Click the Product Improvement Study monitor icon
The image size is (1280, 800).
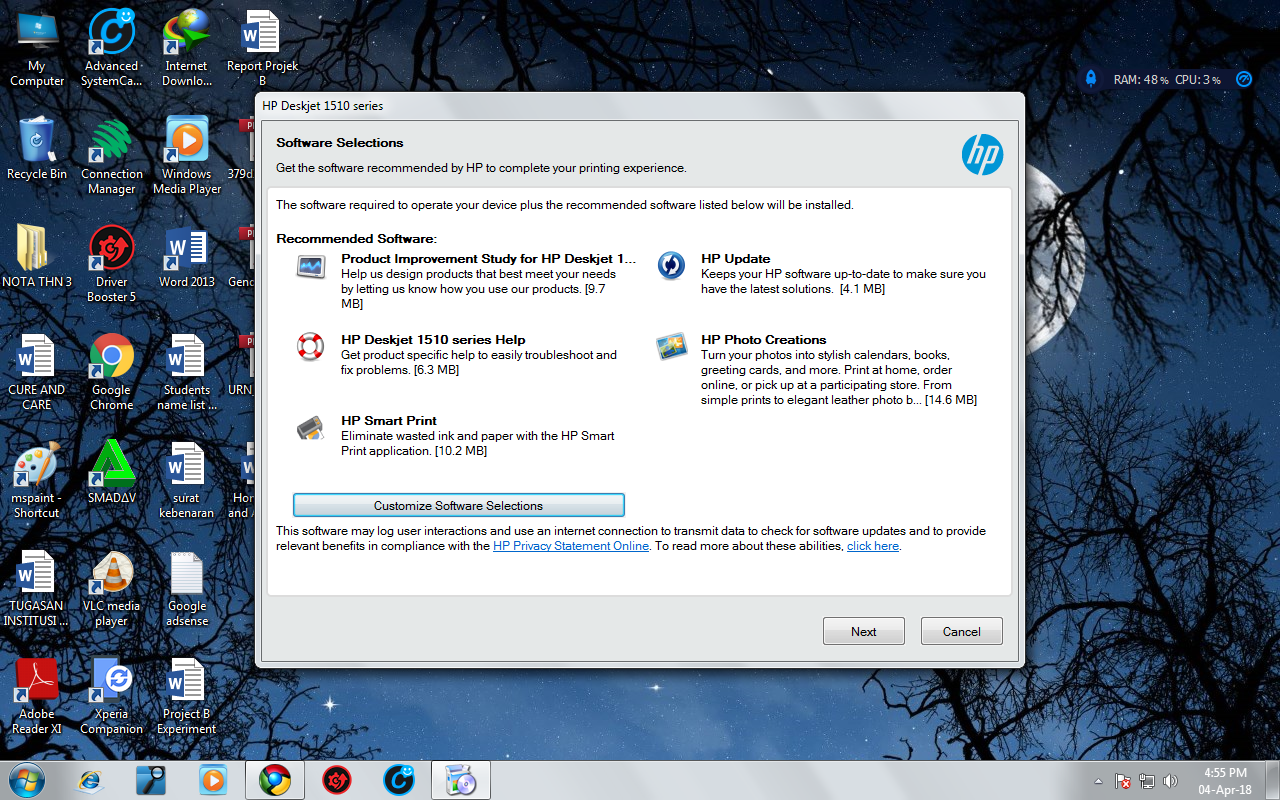311,266
